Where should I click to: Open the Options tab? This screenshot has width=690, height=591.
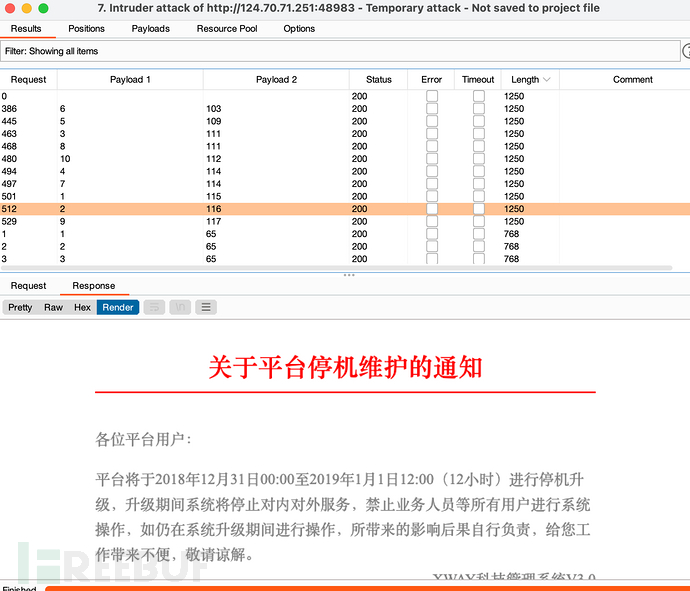[299, 29]
